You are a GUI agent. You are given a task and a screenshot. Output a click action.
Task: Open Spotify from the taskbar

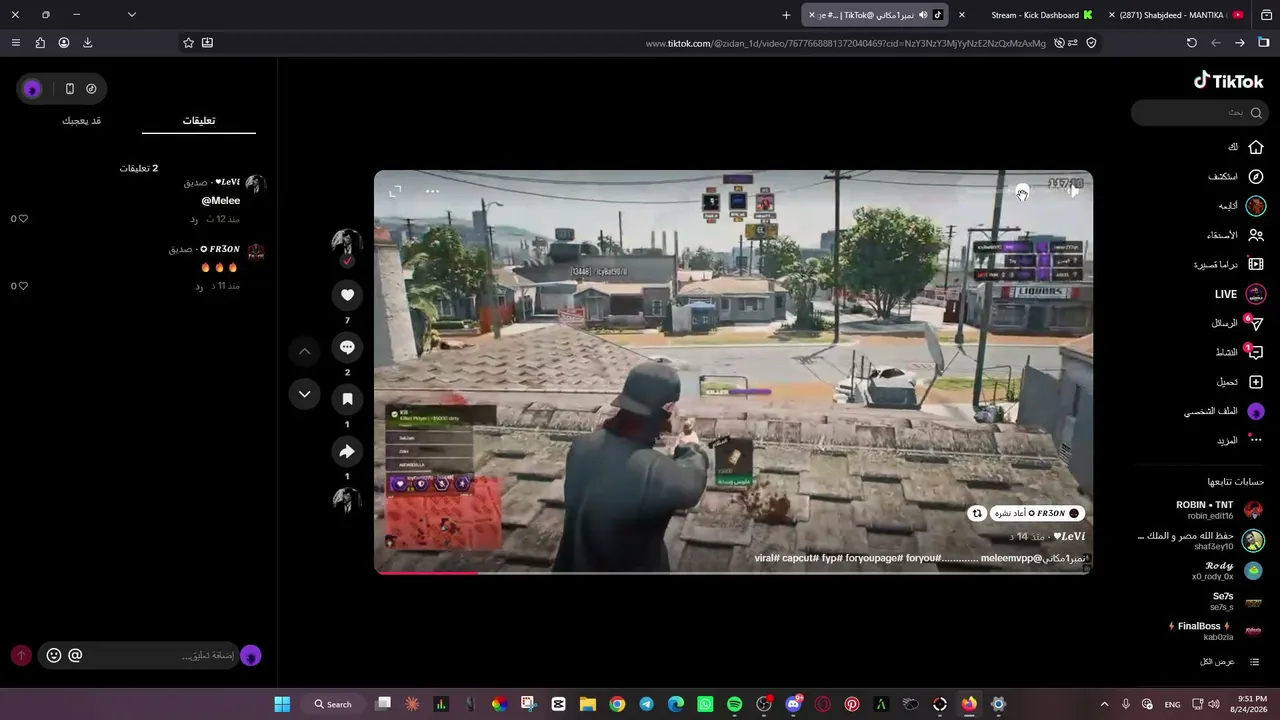coord(735,704)
